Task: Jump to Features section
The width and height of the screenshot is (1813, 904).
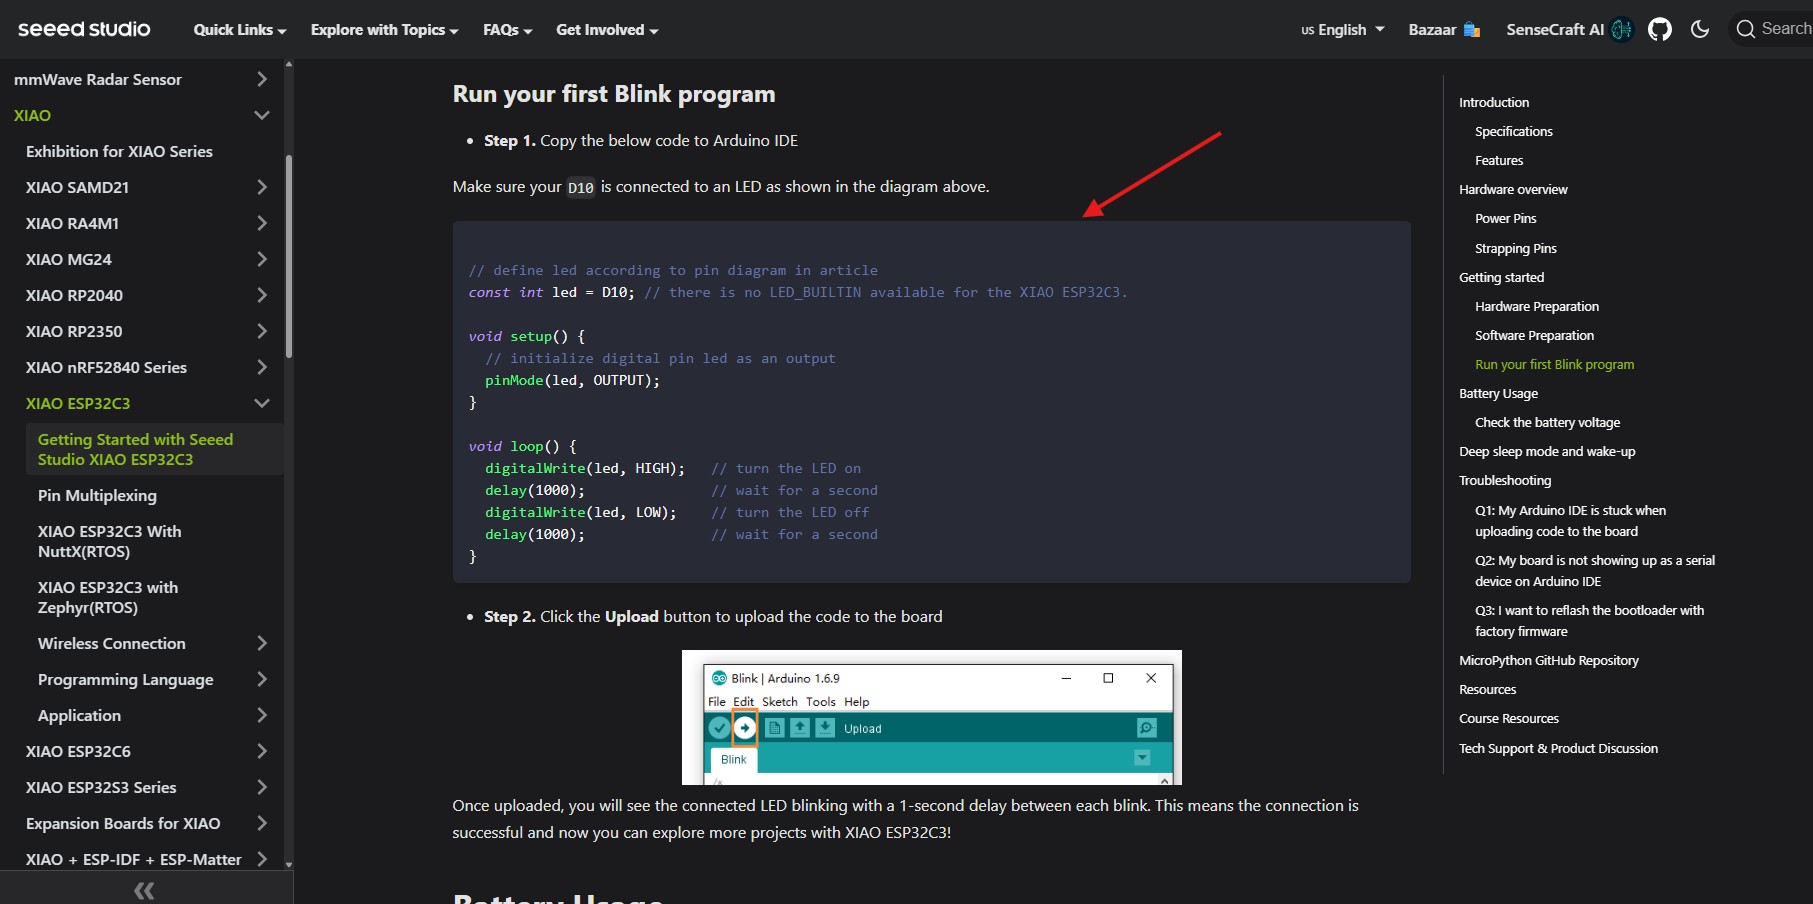Action: (1499, 160)
